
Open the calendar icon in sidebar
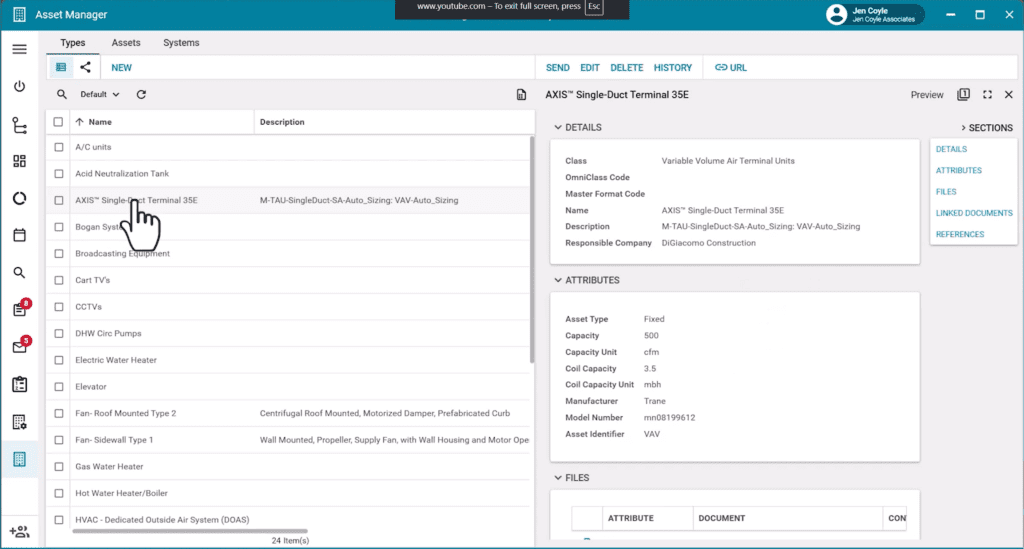[x=20, y=235]
